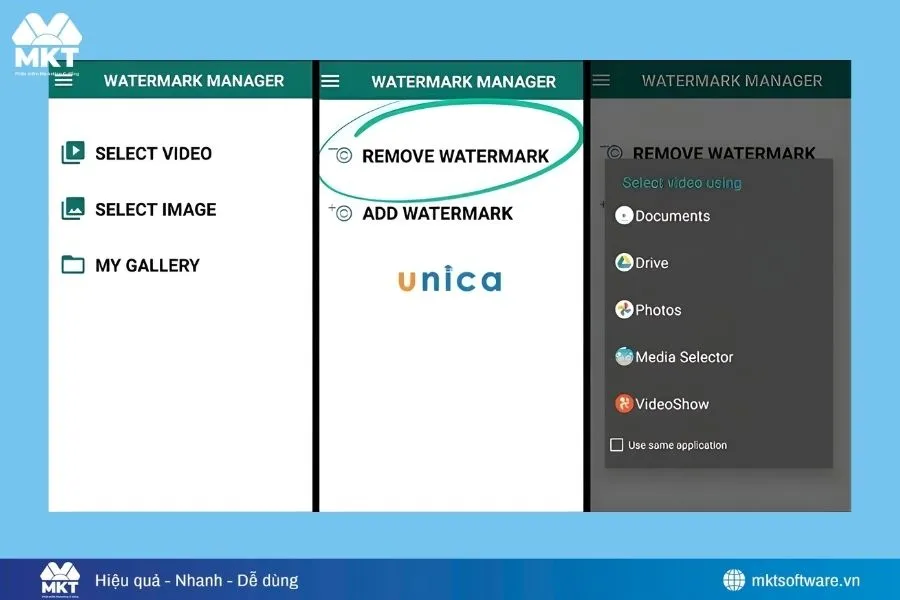900x600 pixels.
Task: Click the unica logo
Action: point(448,280)
